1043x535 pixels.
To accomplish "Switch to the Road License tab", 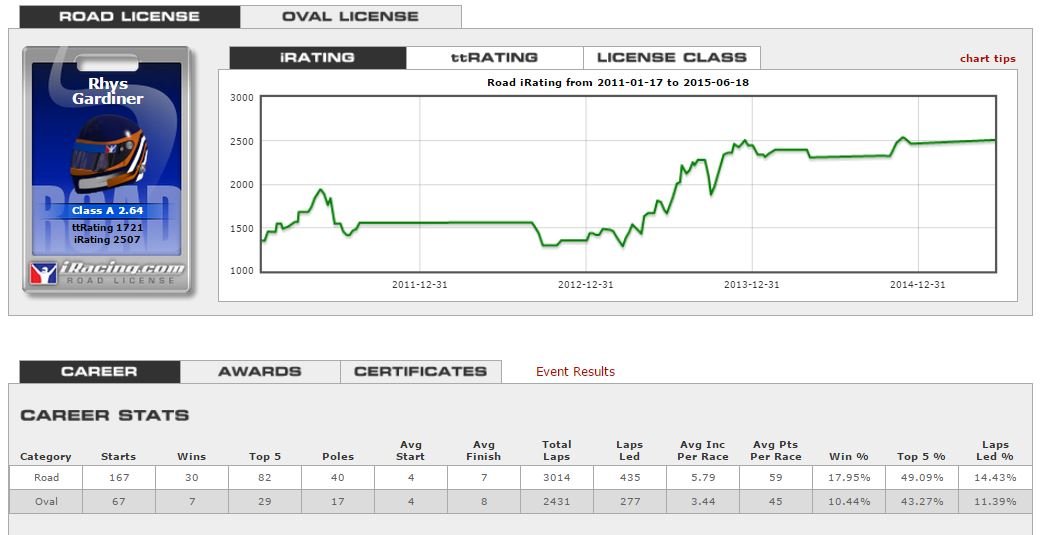I will 130,17.
